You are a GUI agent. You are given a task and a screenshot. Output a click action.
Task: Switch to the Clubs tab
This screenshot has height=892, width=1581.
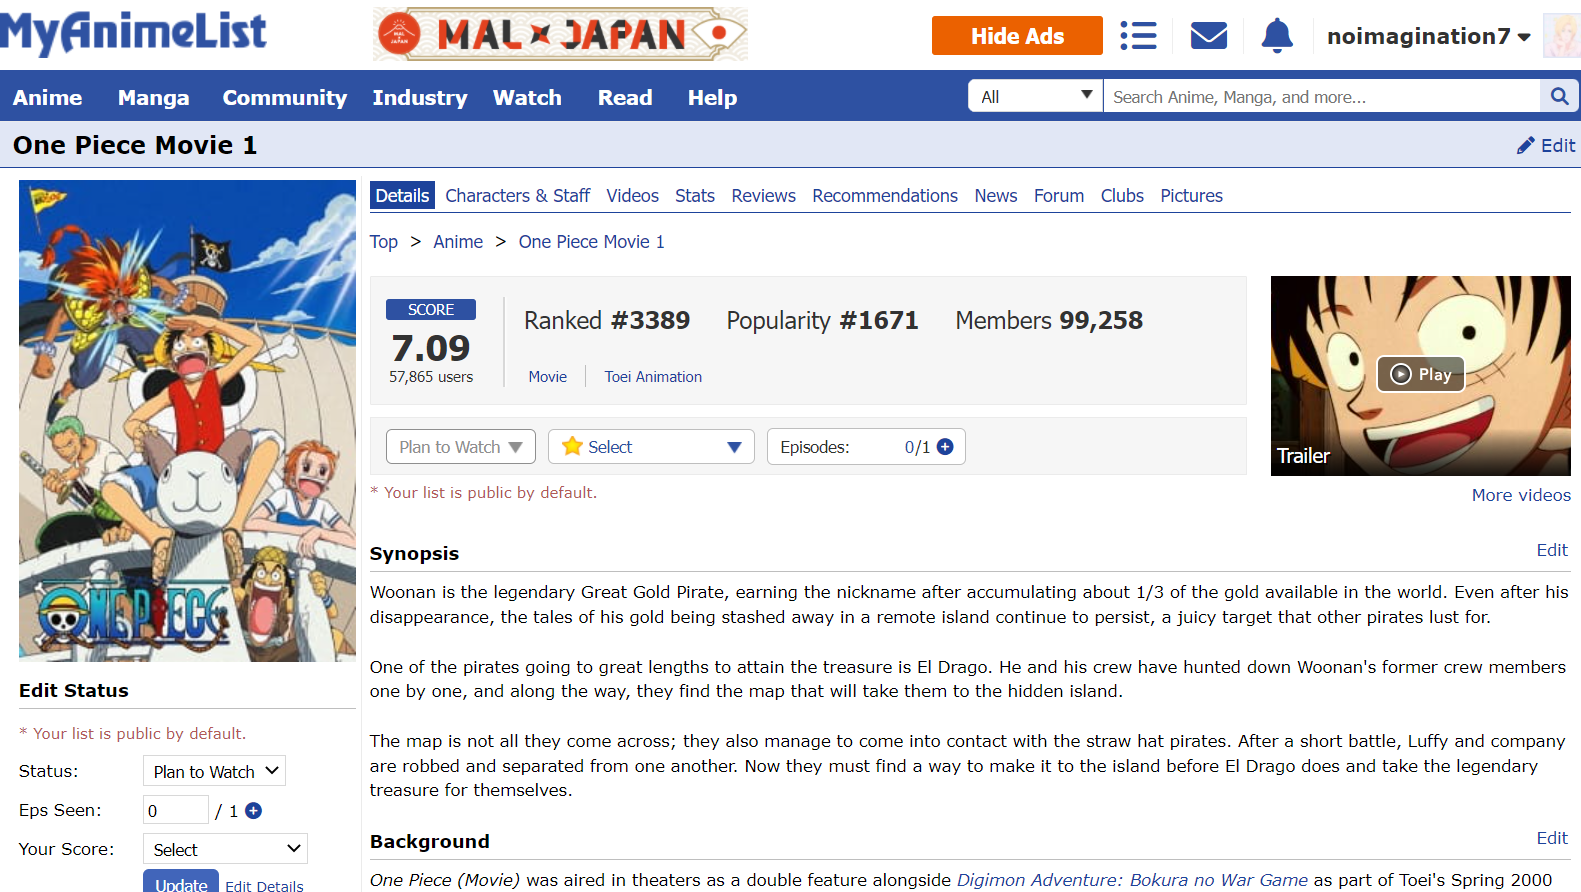tap(1122, 196)
